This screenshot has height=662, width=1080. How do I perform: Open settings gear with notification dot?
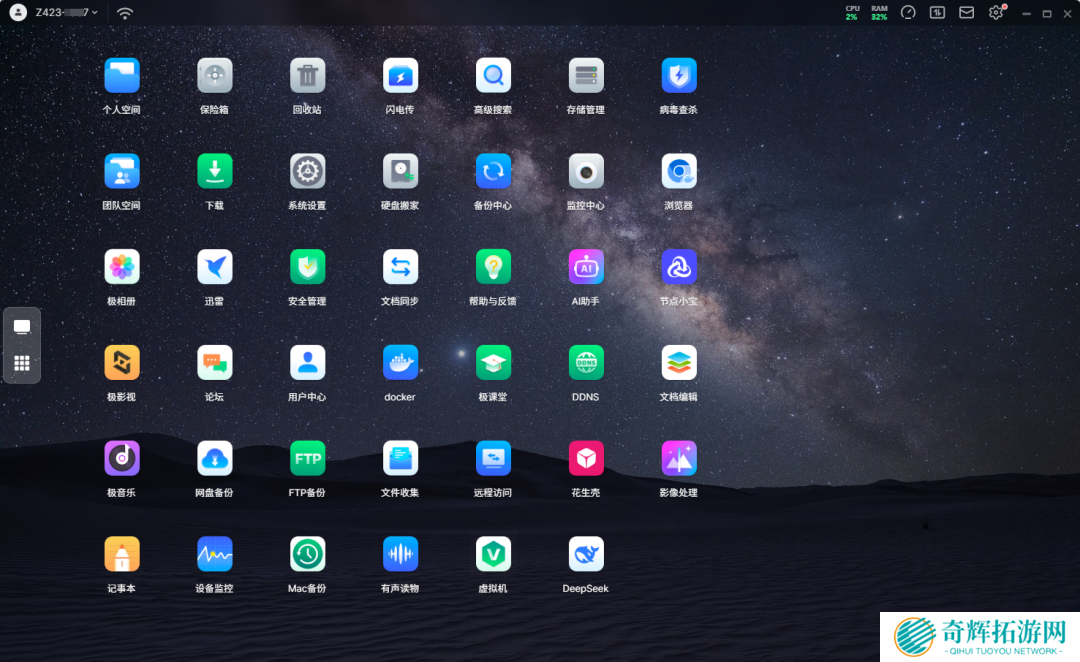(995, 13)
